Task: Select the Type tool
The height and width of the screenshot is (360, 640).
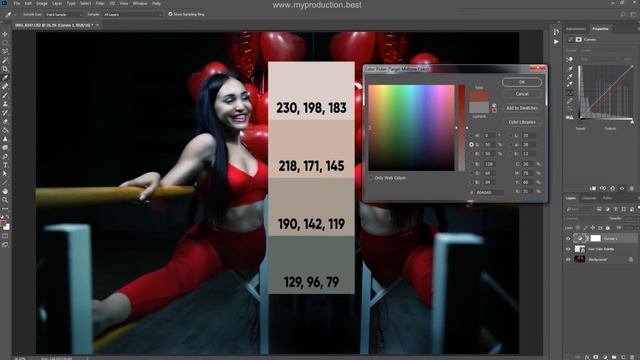Action: click(5, 165)
